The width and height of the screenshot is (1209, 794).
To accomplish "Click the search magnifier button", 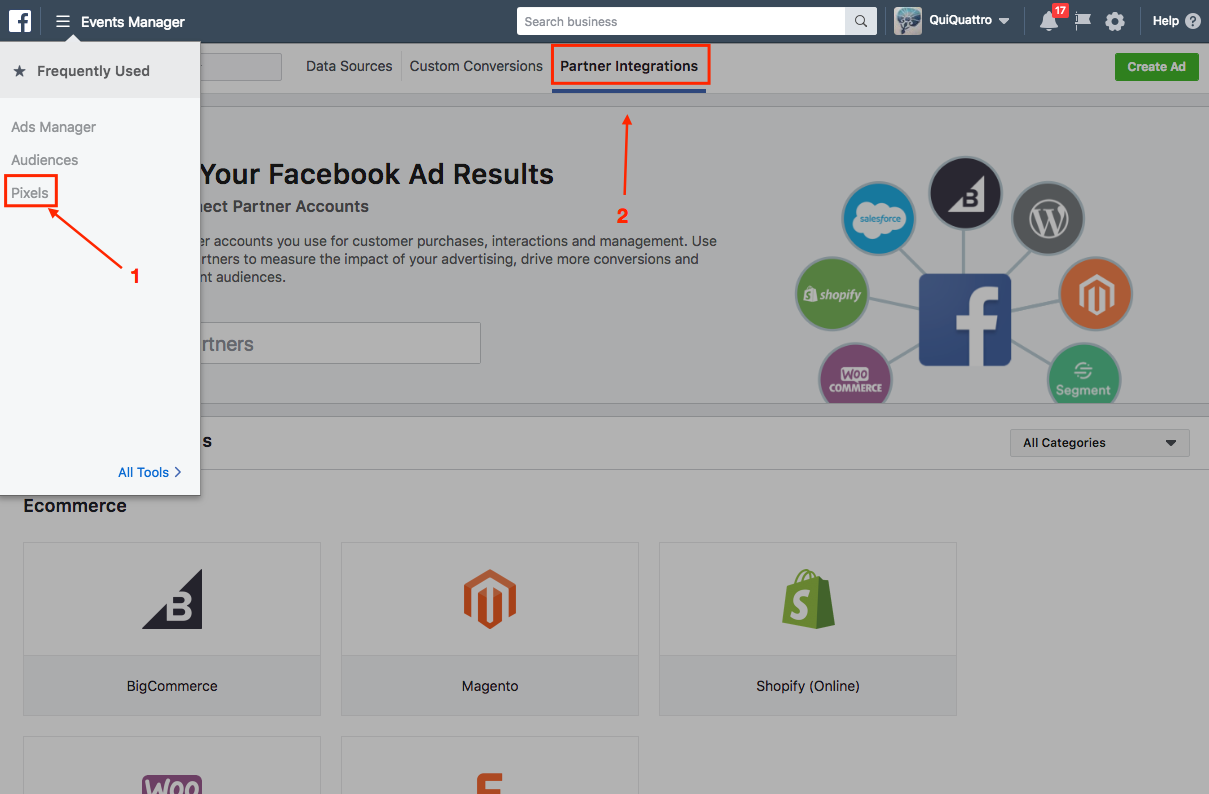I will [x=860, y=21].
